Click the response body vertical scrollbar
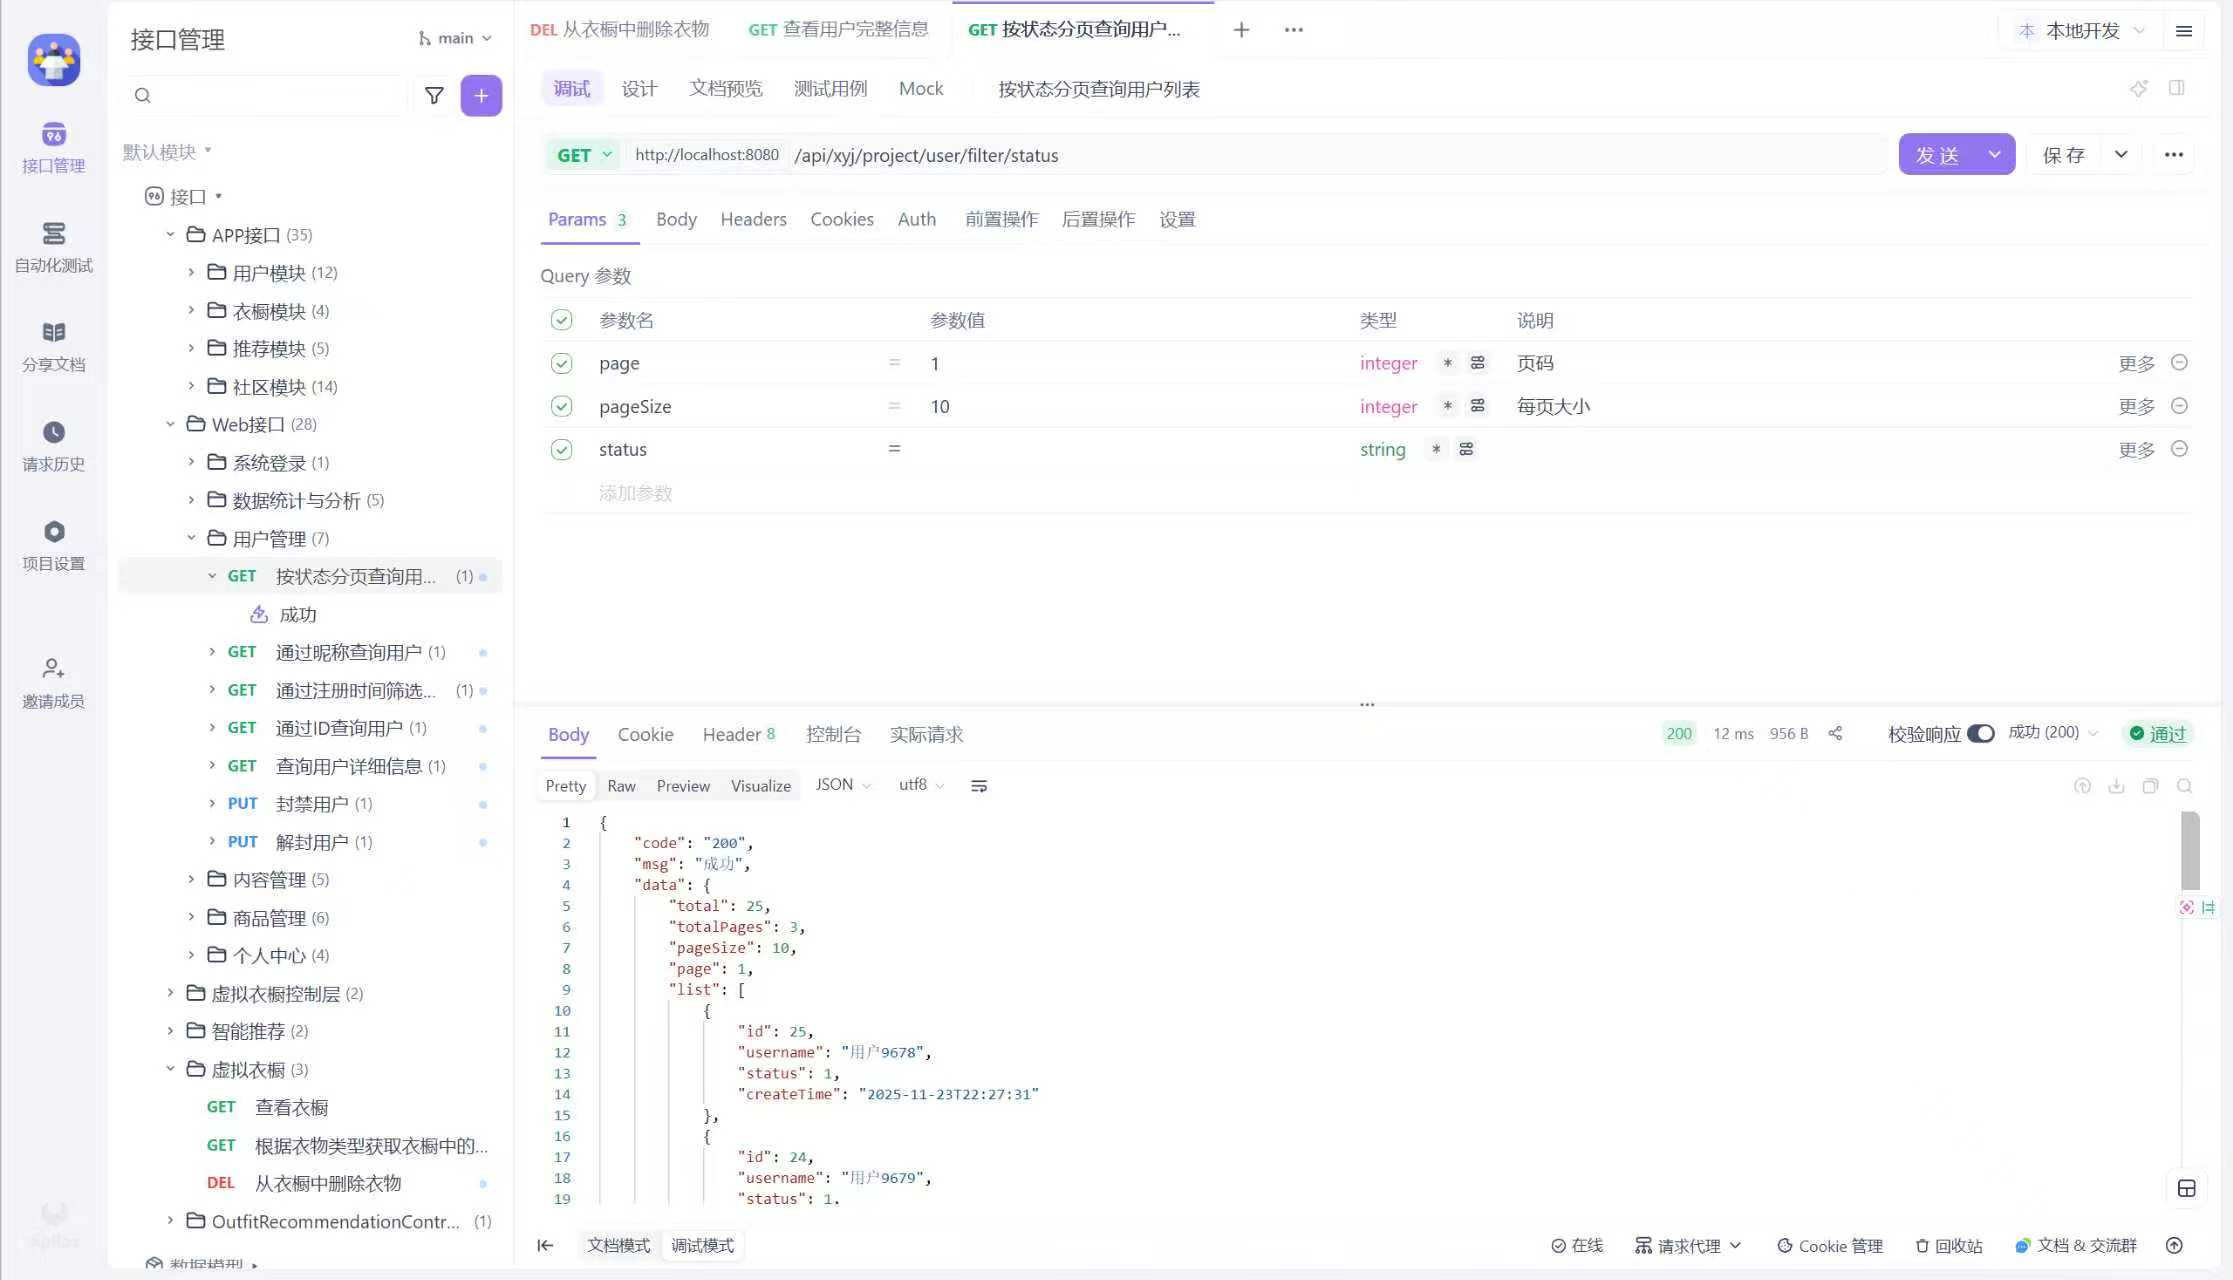Image resolution: width=2233 pixels, height=1280 pixels. point(2190,851)
